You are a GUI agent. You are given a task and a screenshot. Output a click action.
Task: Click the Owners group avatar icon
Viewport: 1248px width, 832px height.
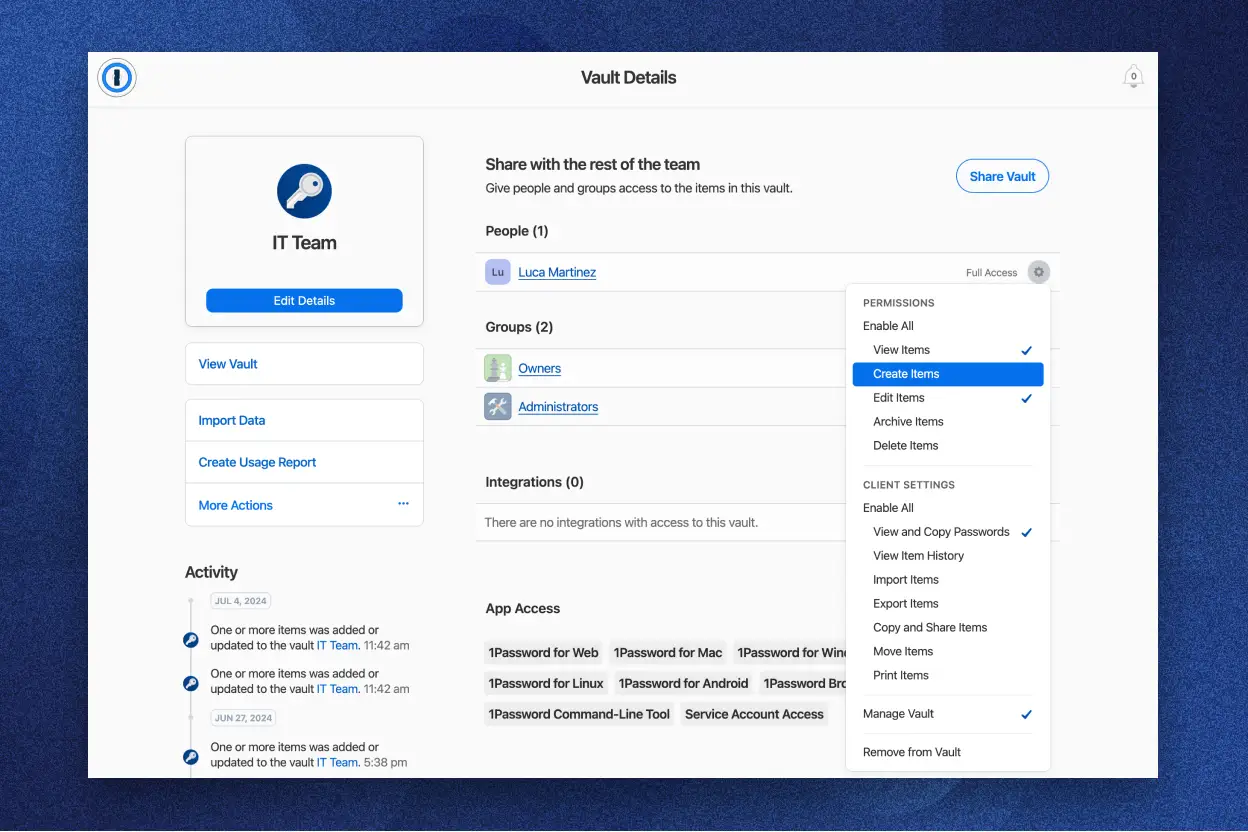(x=497, y=368)
